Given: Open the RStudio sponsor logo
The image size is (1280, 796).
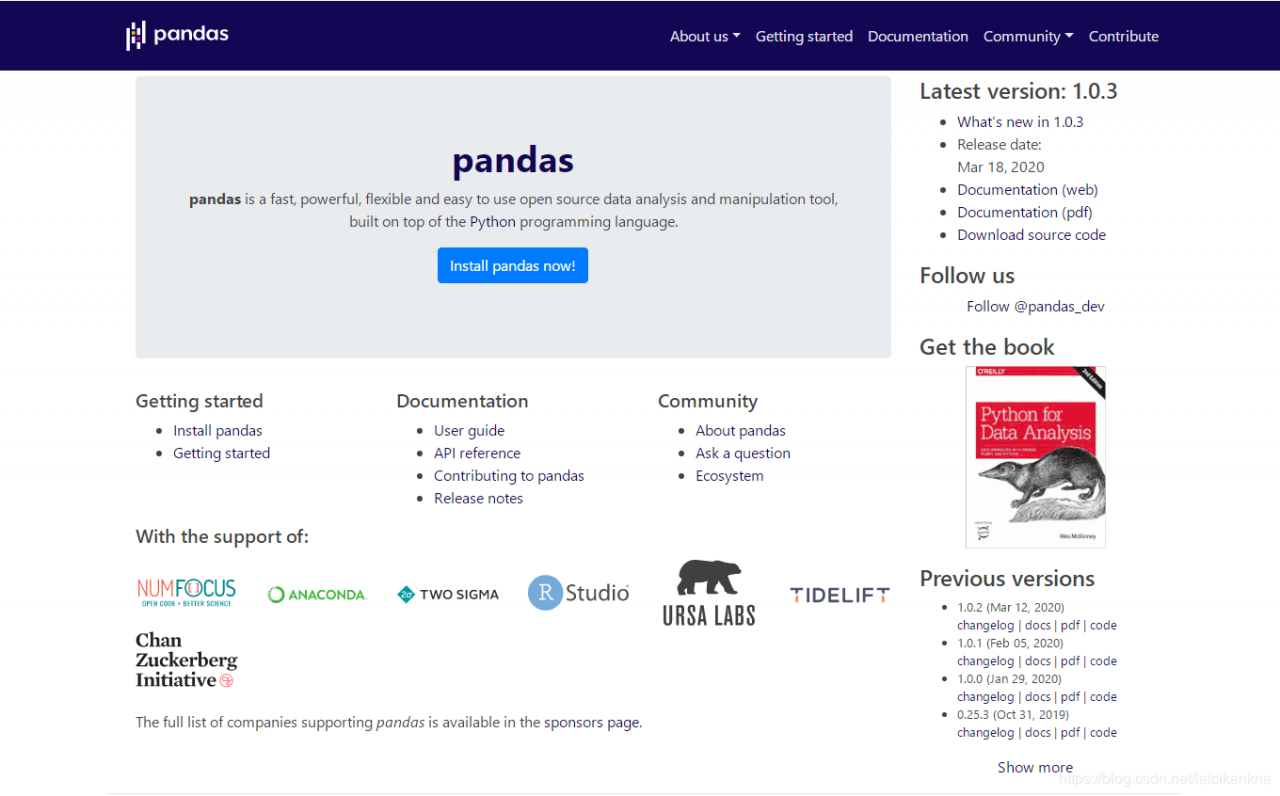Looking at the screenshot, I should (579, 593).
